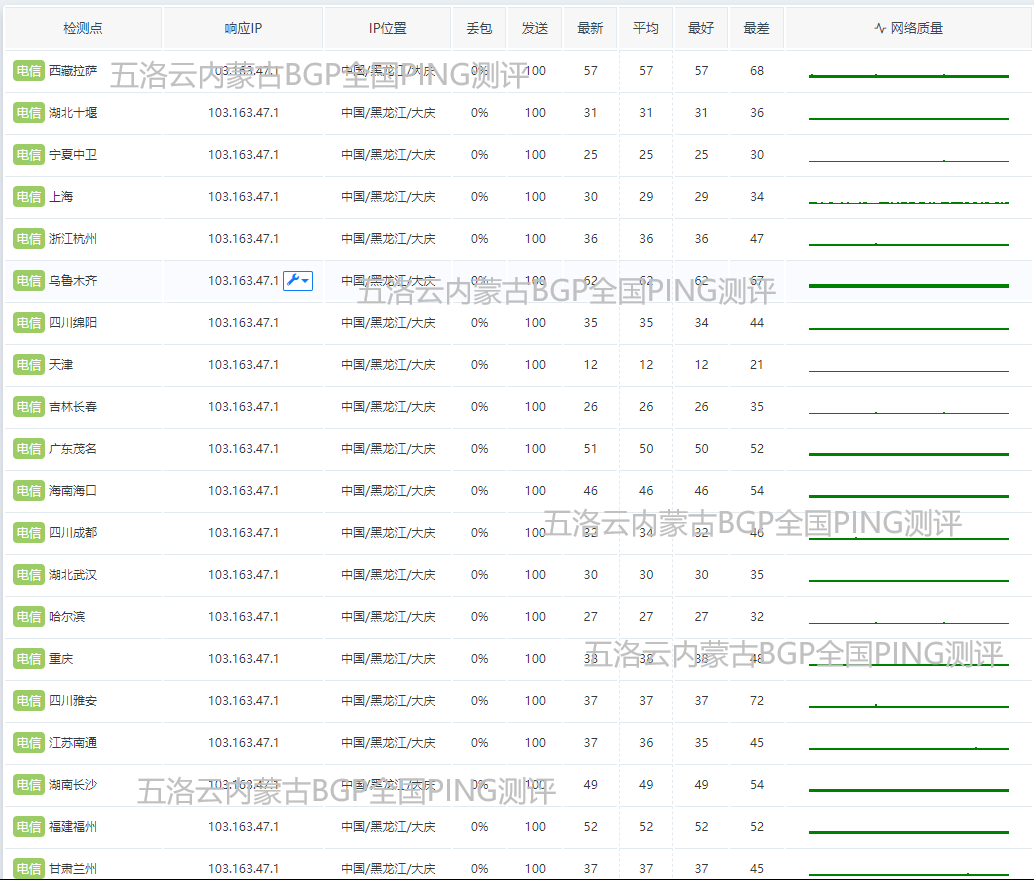Screen dimensions: 1034x880
Task: Click the 电信 badge beside 上海
Action: [x=29, y=197]
